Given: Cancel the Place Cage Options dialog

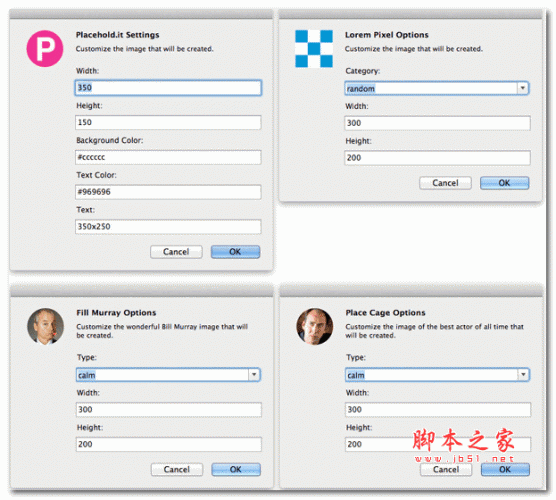Looking at the screenshot, I should (x=446, y=470).
